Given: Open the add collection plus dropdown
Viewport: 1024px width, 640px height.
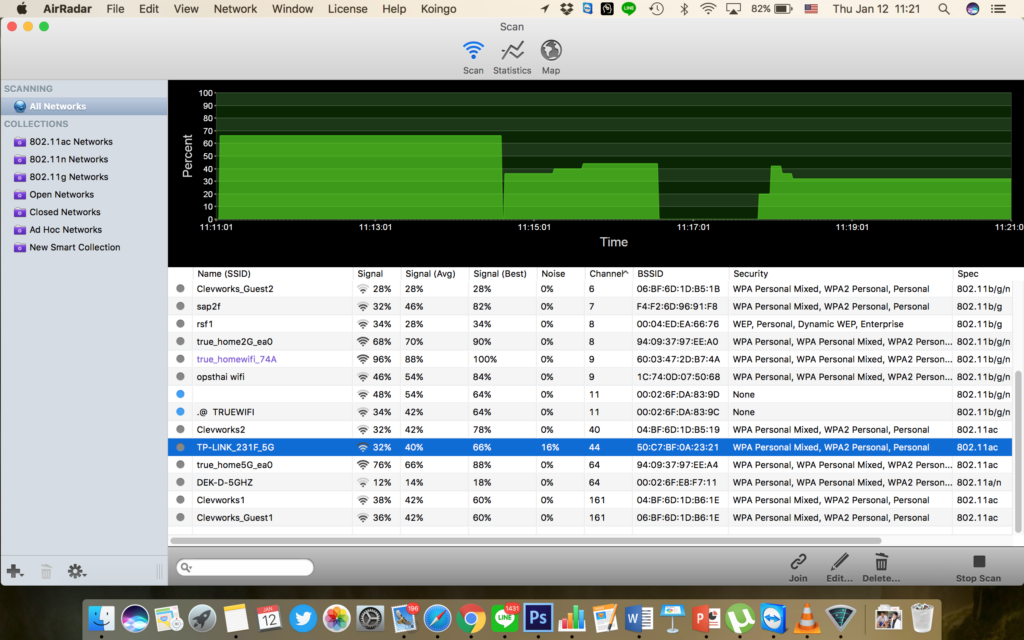Looking at the screenshot, I should [15, 571].
